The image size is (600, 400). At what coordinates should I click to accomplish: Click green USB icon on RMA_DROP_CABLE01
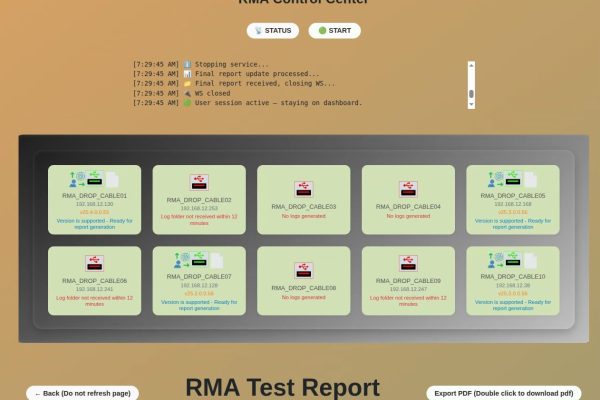(x=95, y=178)
